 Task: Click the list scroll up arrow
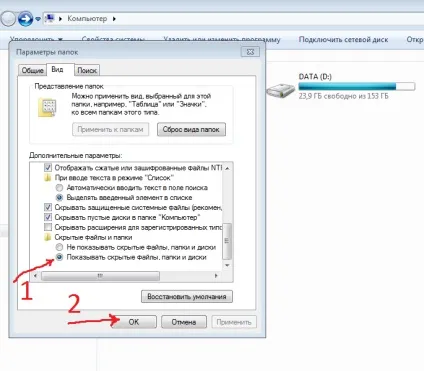point(227,169)
